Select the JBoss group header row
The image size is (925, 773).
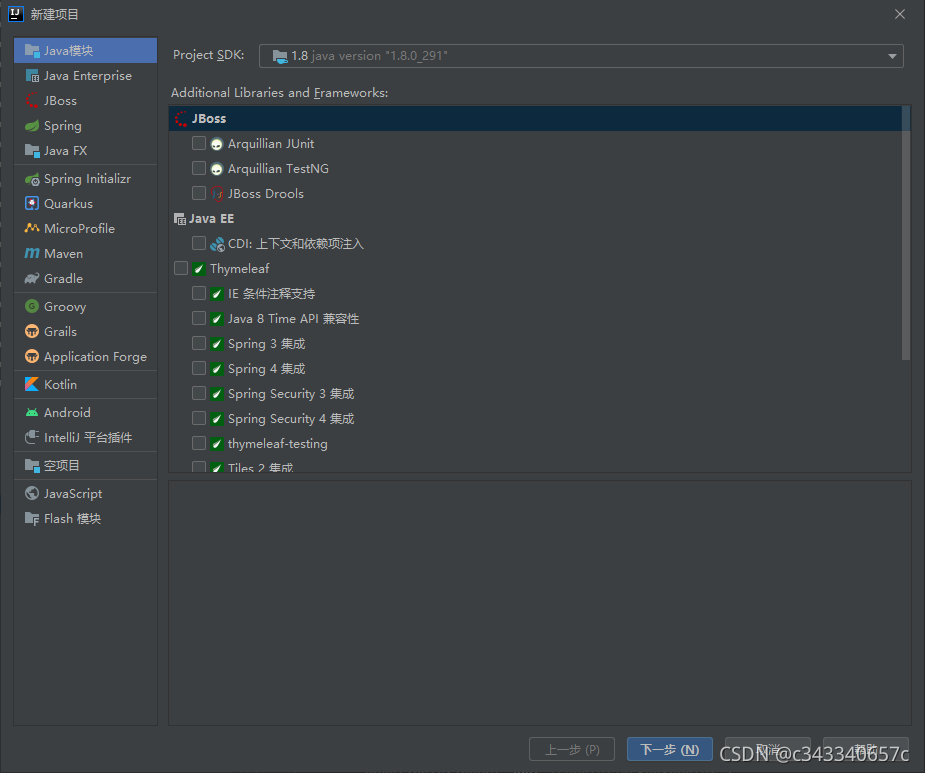536,119
